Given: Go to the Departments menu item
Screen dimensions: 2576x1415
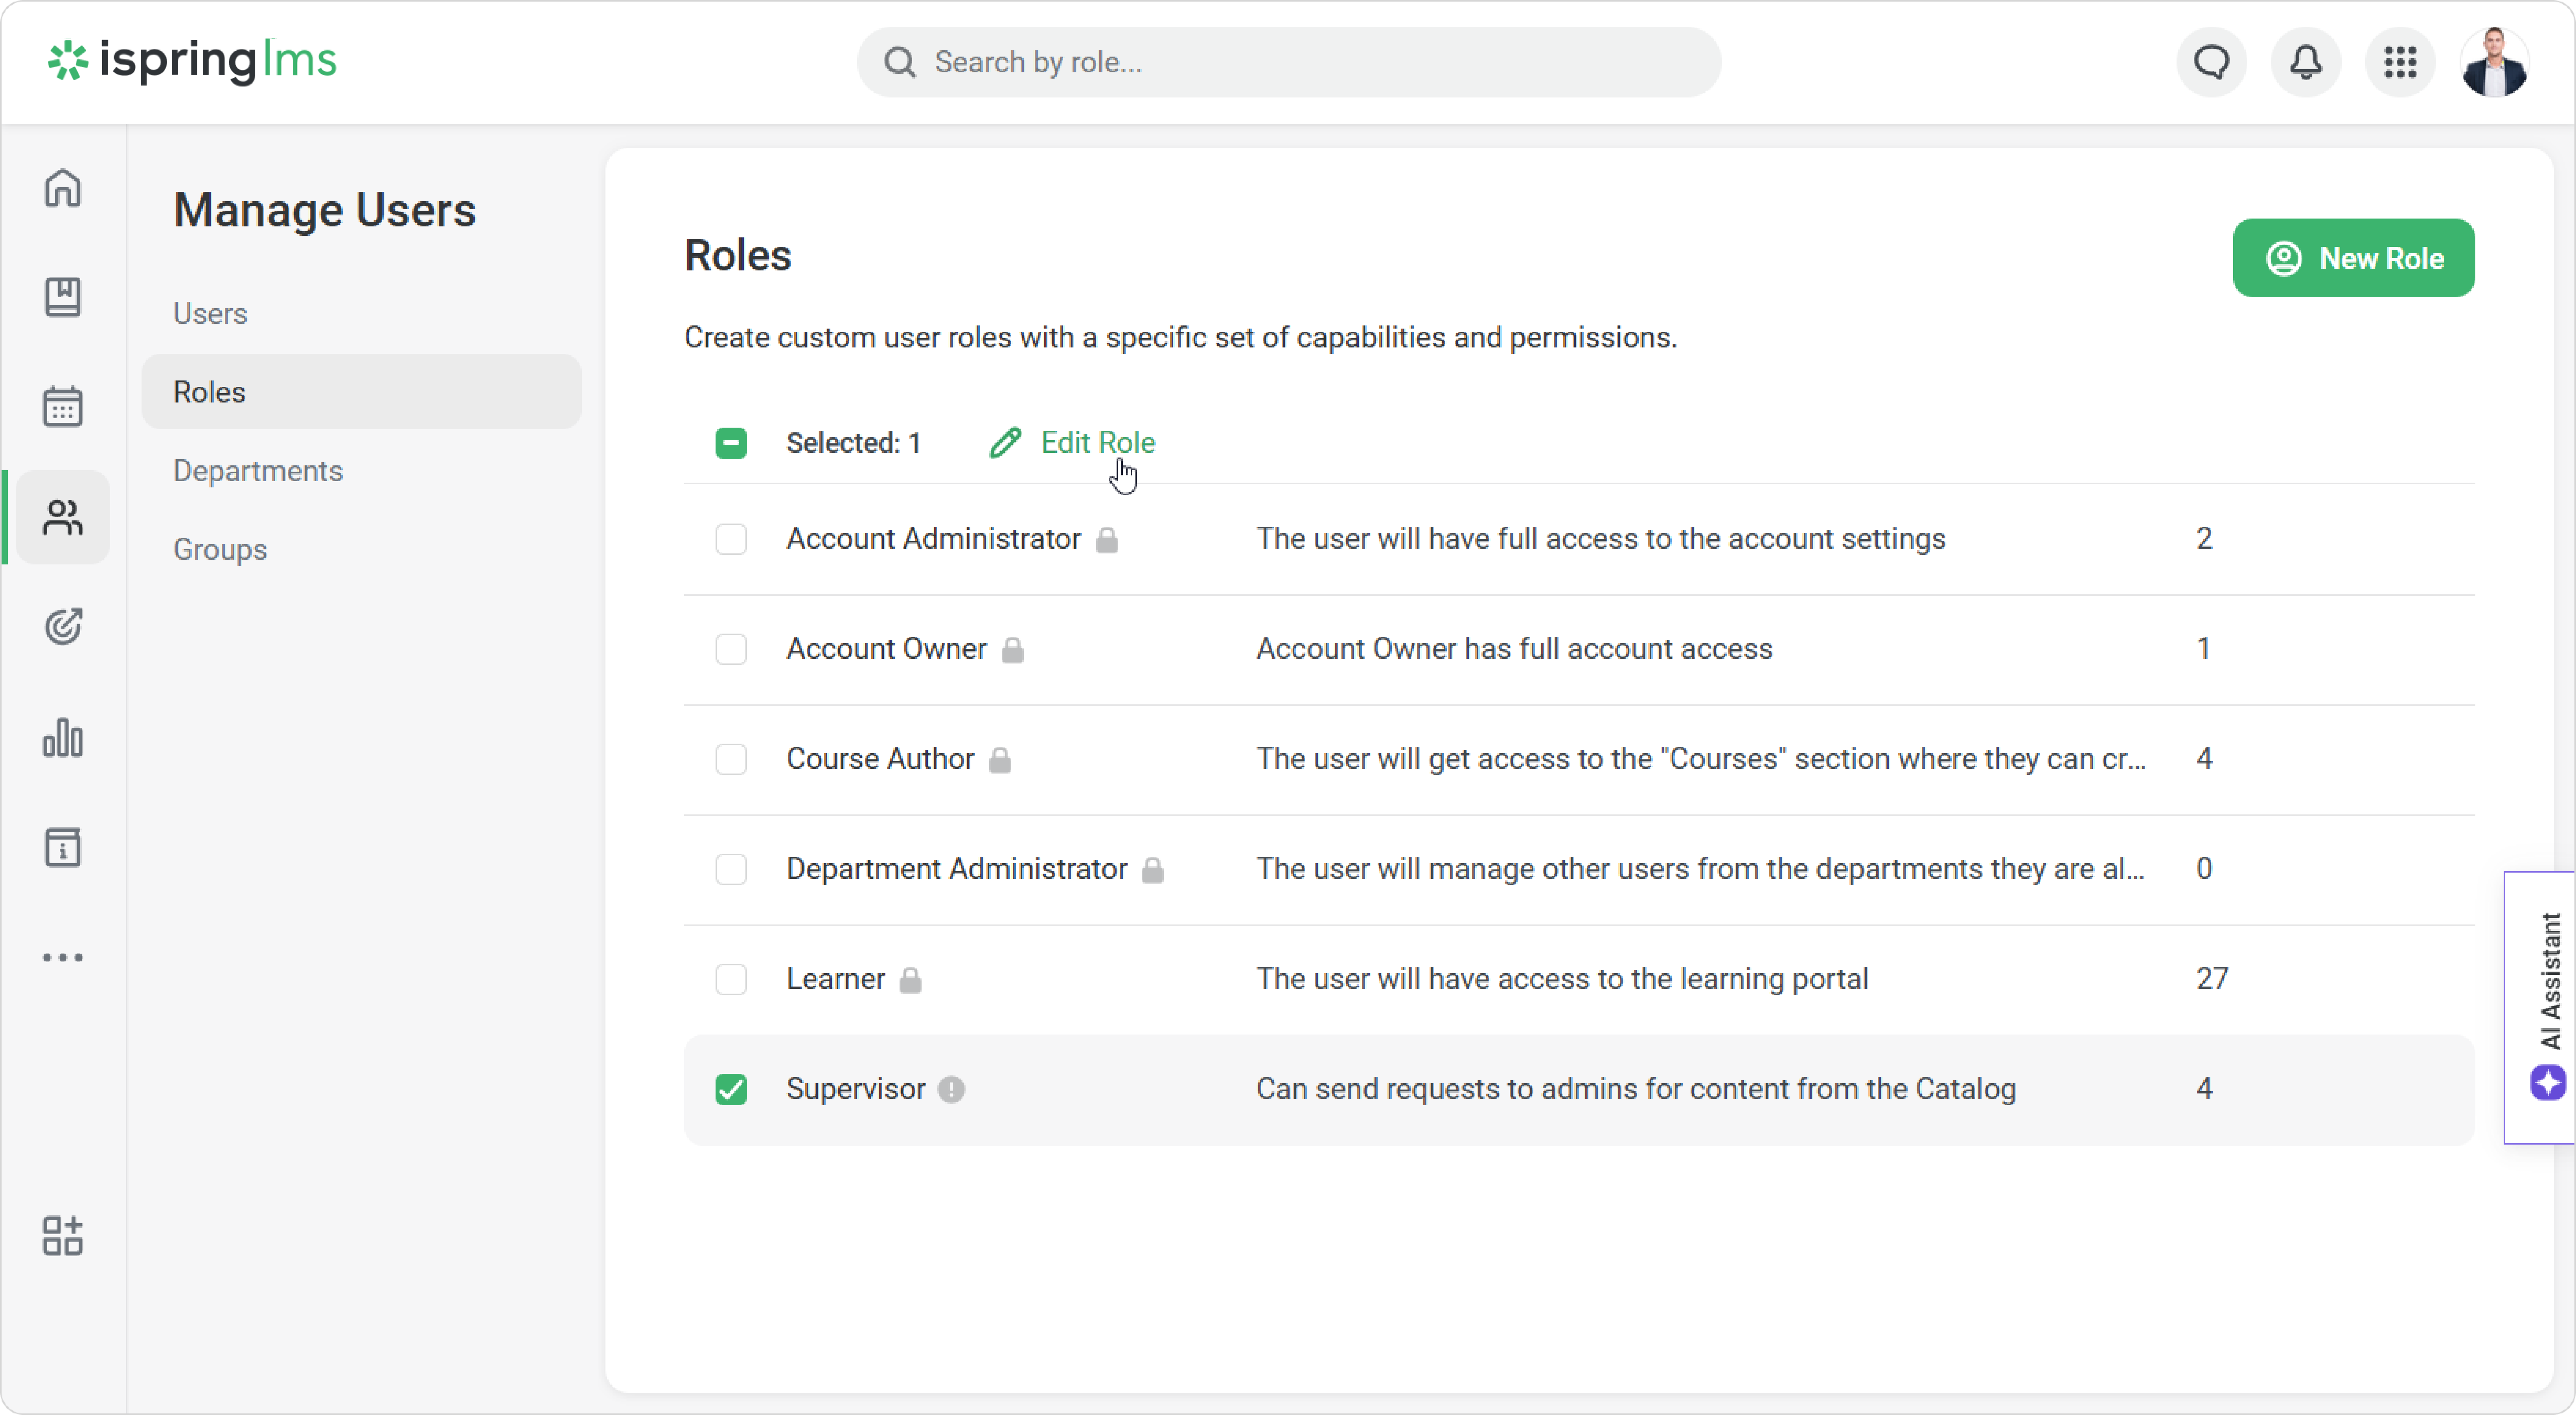Looking at the screenshot, I should tap(258, 470).
